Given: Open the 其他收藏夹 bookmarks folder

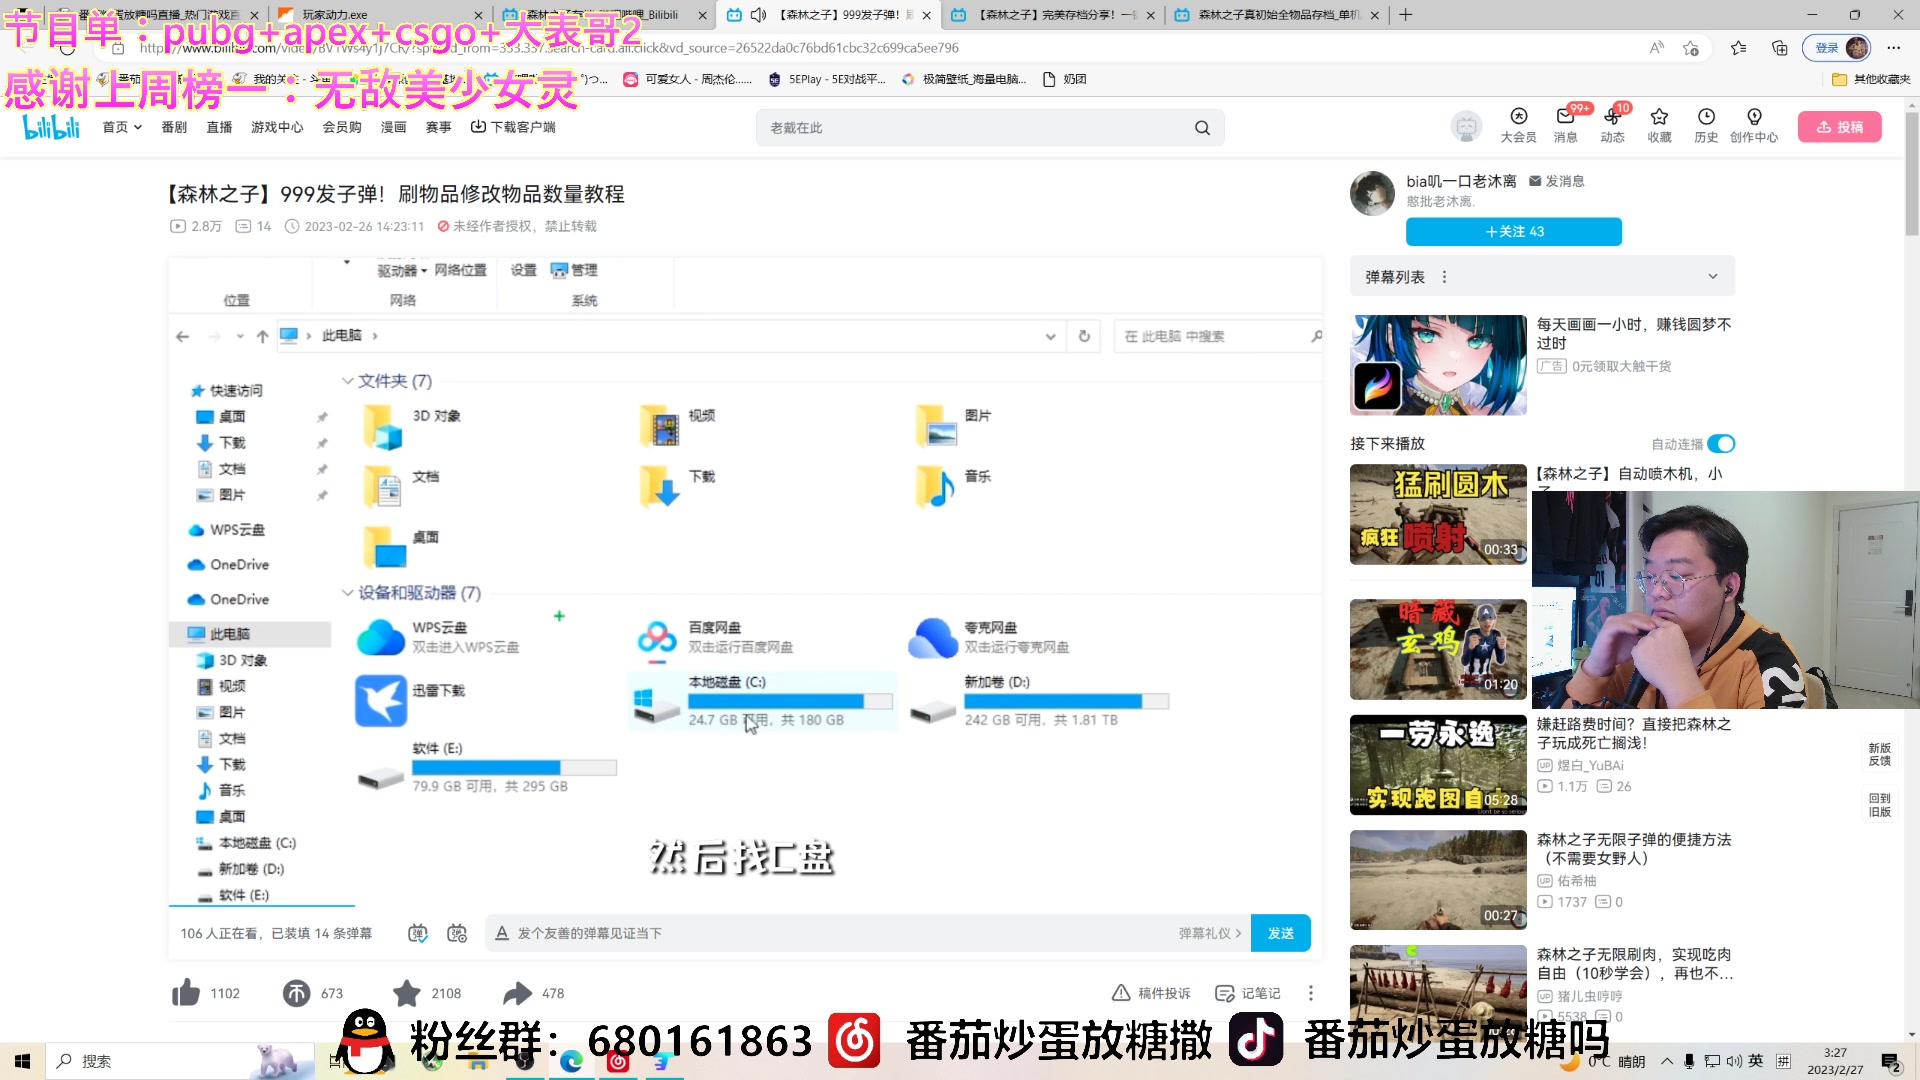Looking at the screenshot, I should (x=1871, y=79).
